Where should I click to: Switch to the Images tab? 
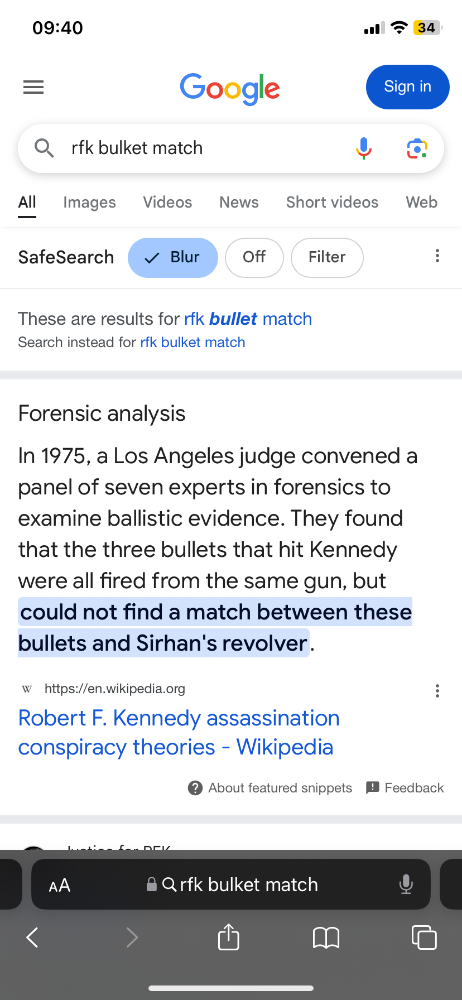click(89, 202)
